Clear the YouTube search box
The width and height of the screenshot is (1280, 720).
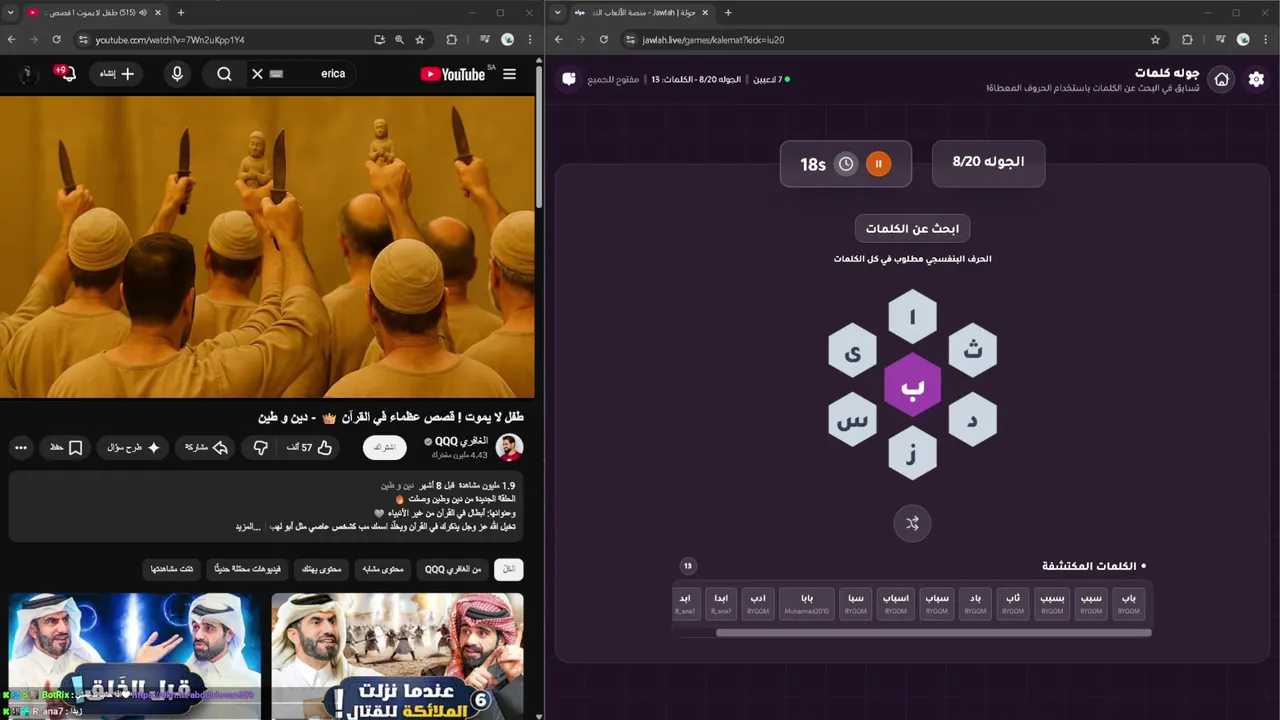257,74
